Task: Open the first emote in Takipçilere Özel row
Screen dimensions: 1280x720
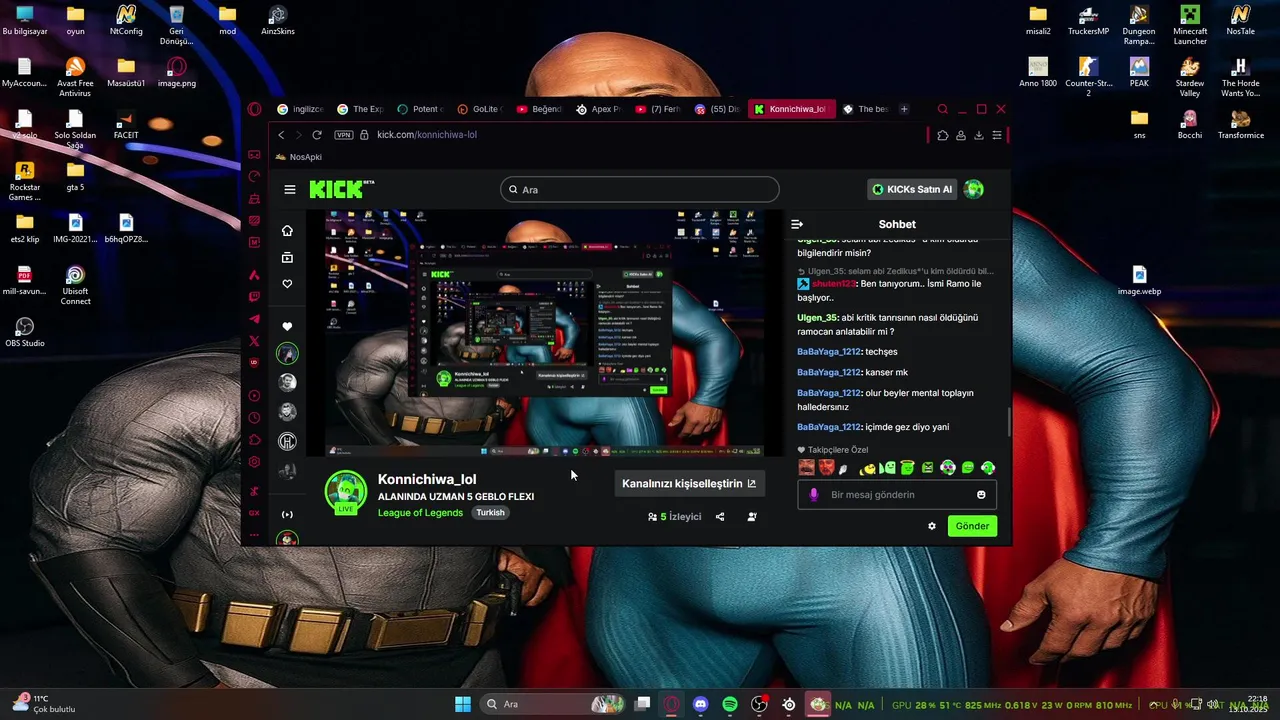Action: pyautogui.click(x=806, y=468)
